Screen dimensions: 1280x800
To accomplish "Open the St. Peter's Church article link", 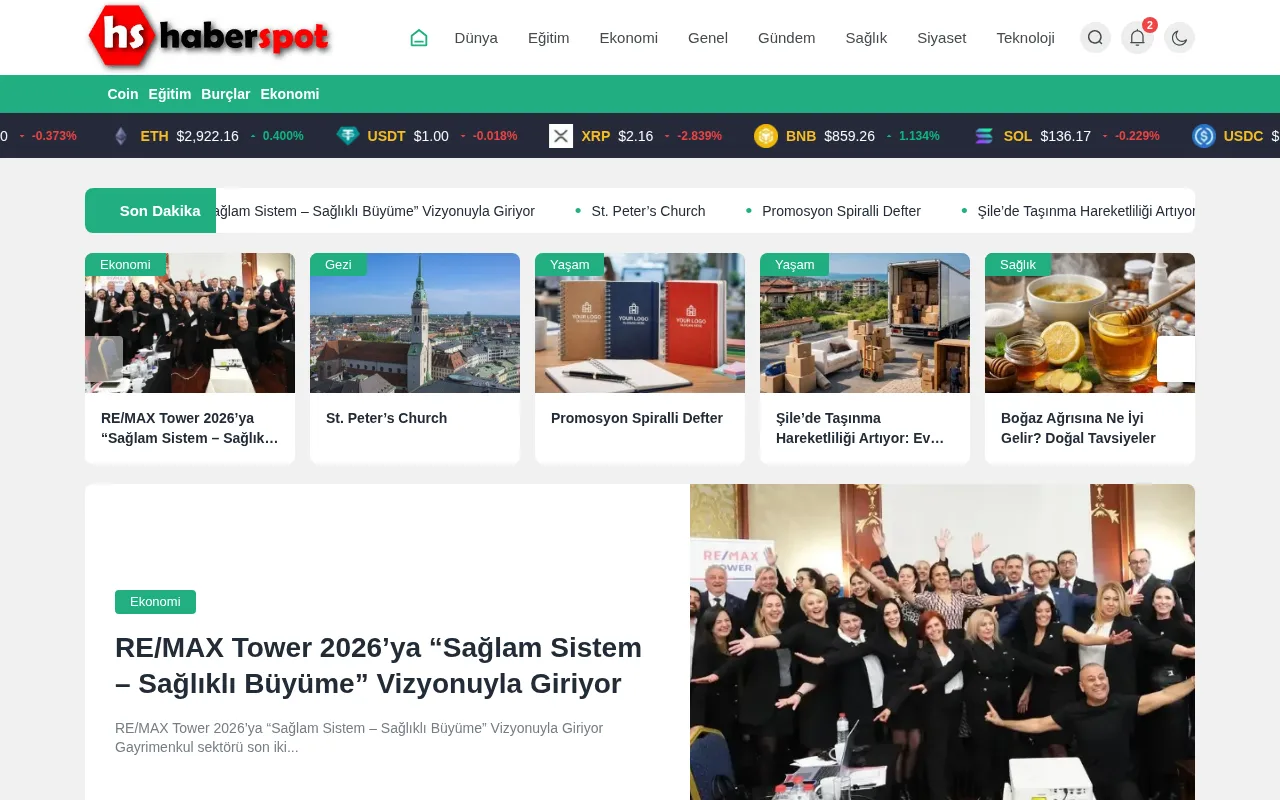I will coord(386,418).
